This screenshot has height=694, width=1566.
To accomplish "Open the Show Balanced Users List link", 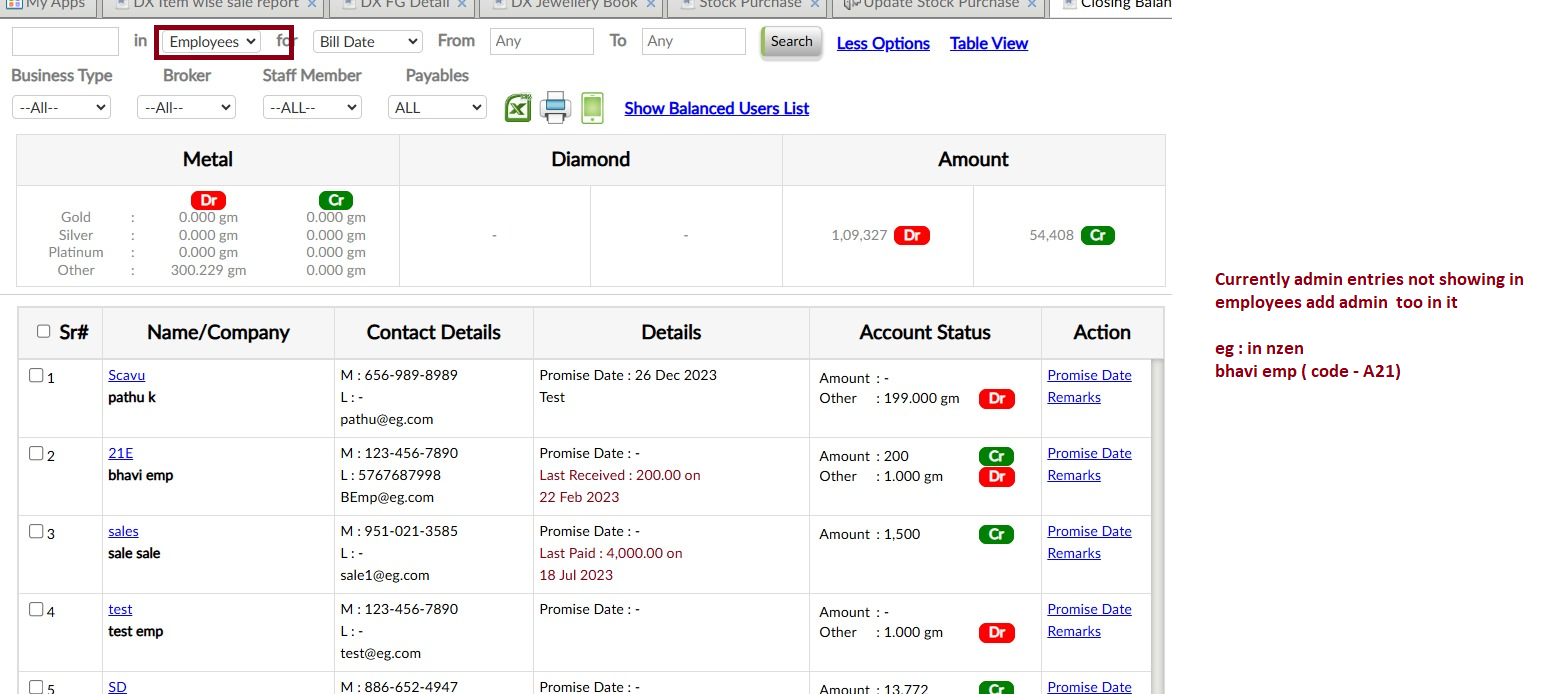I will coord(716,108).
